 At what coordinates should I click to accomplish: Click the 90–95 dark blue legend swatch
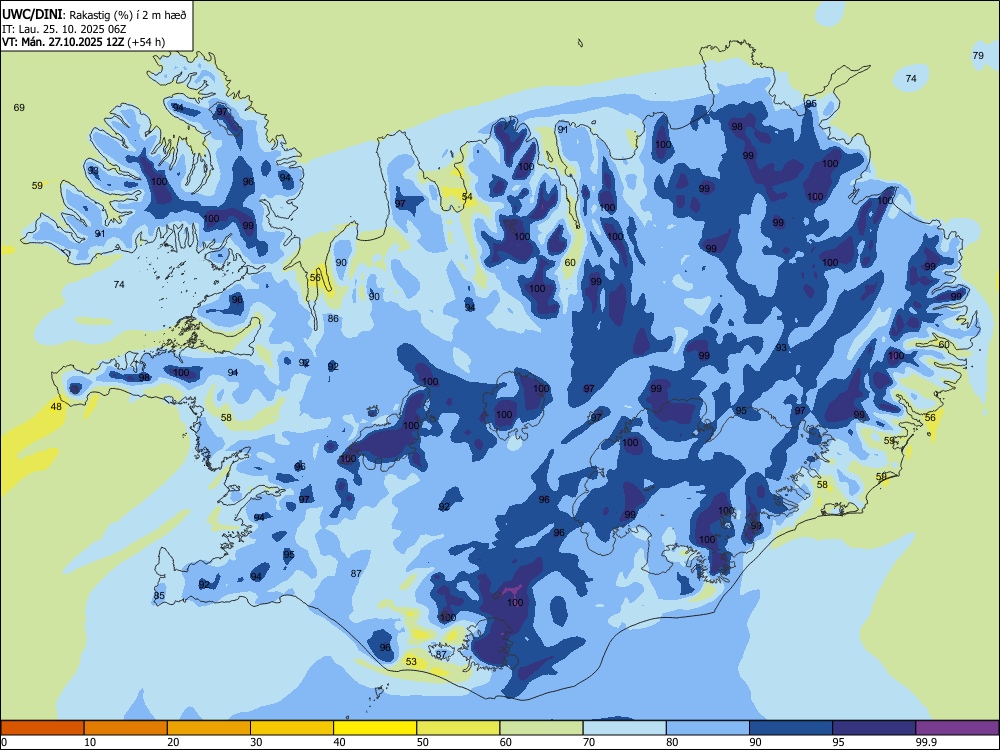click(791, 728)
